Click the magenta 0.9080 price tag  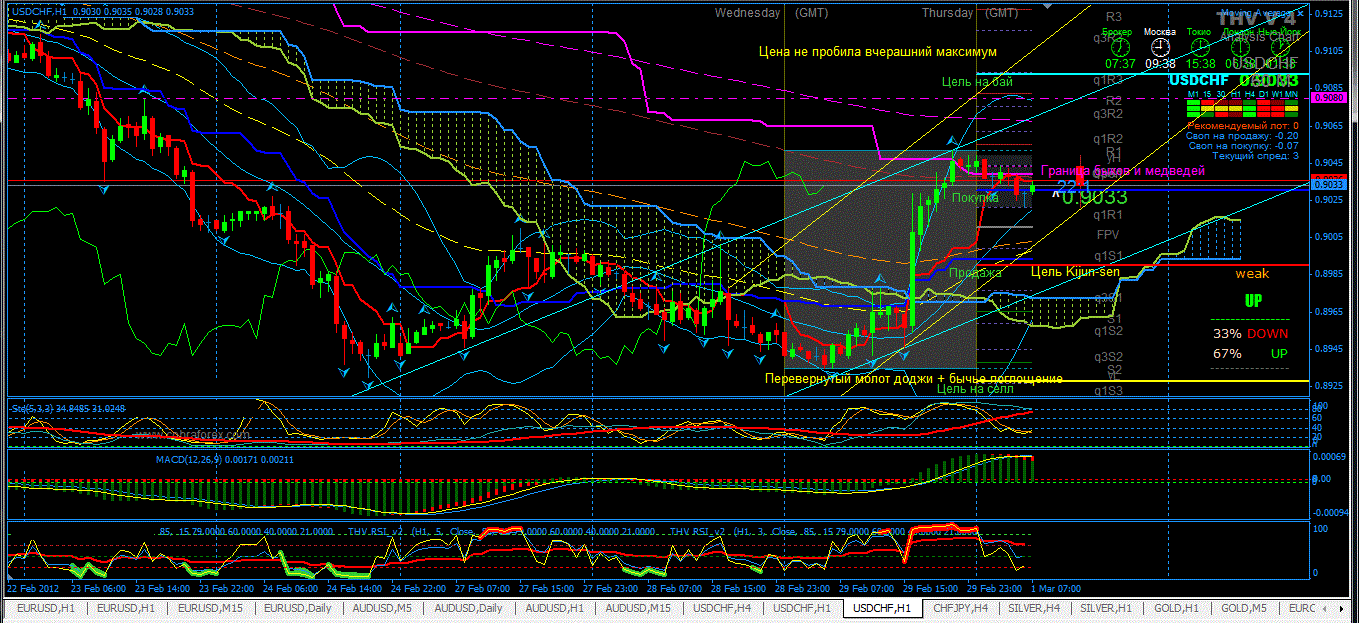1328,98
